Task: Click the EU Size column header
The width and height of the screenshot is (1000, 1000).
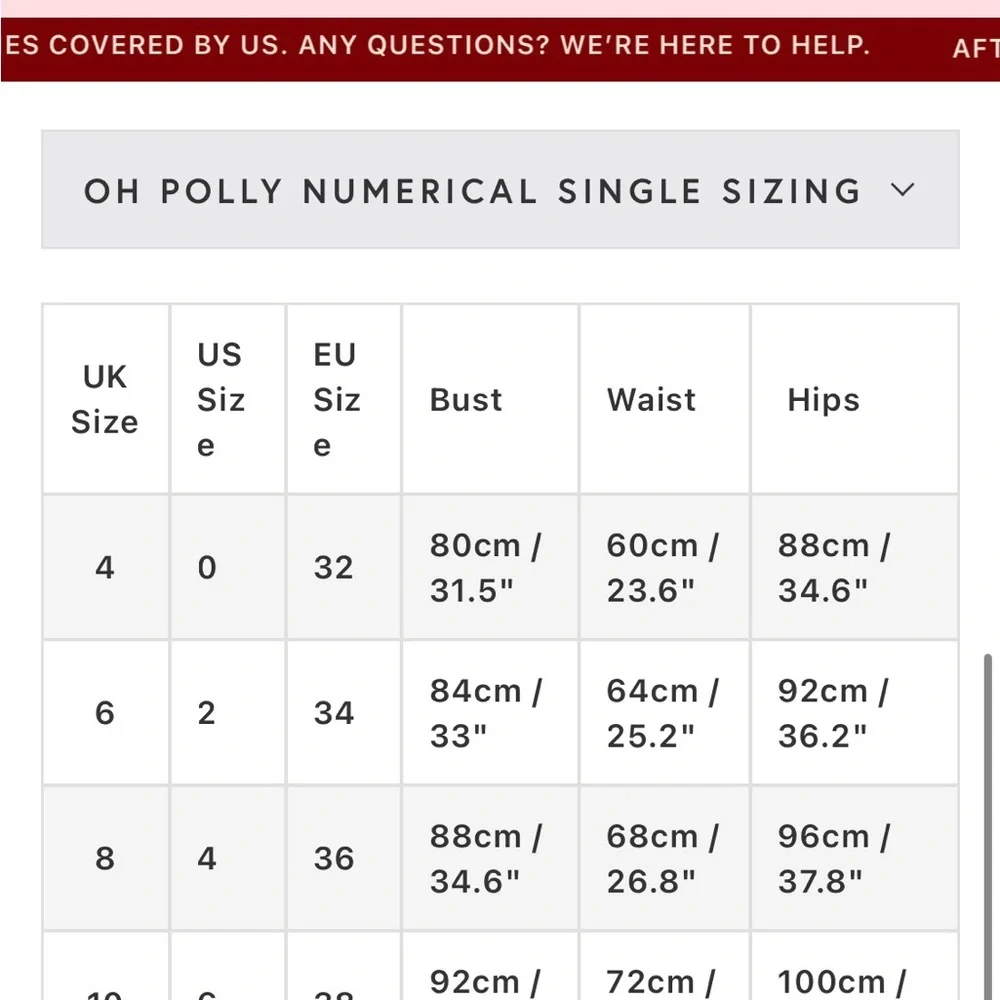Action: (335, 399)
